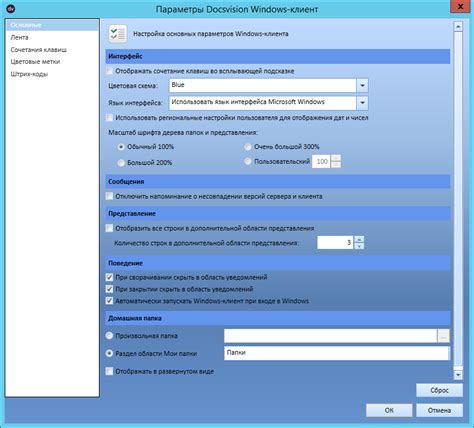Click the scrollbar up arrow
The image size is (474, 428).
[x=458, y=27]
